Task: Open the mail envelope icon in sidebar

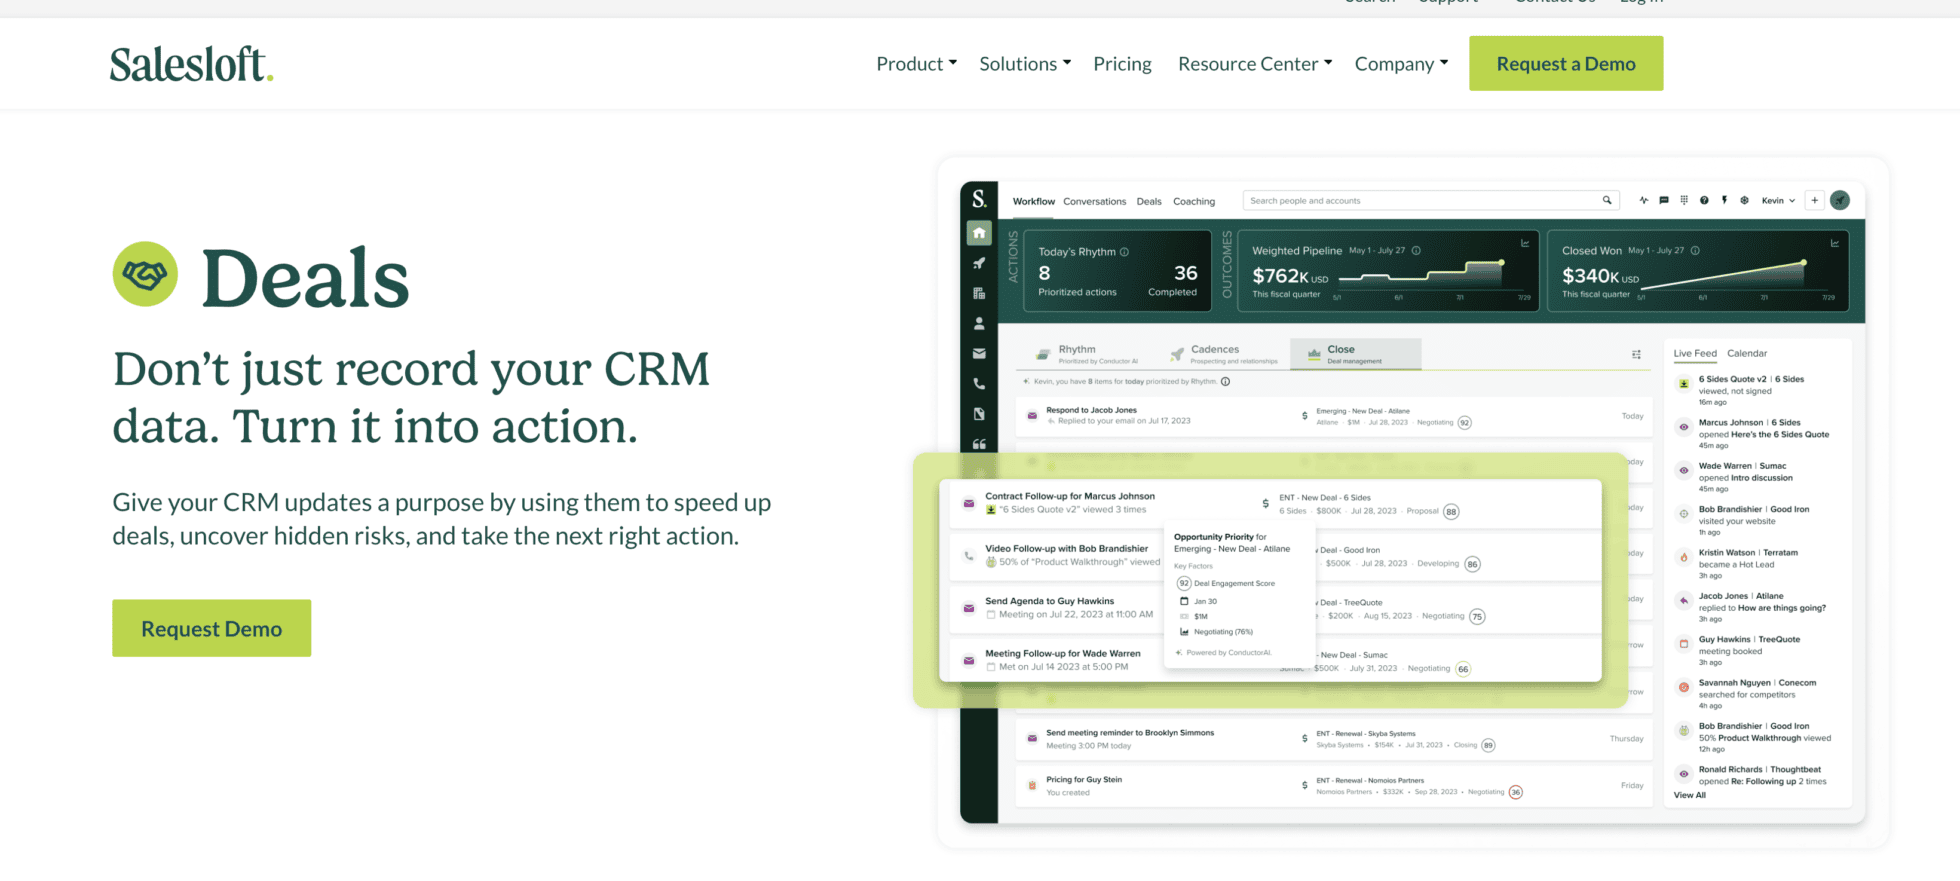Action: (x=979, y=353)
